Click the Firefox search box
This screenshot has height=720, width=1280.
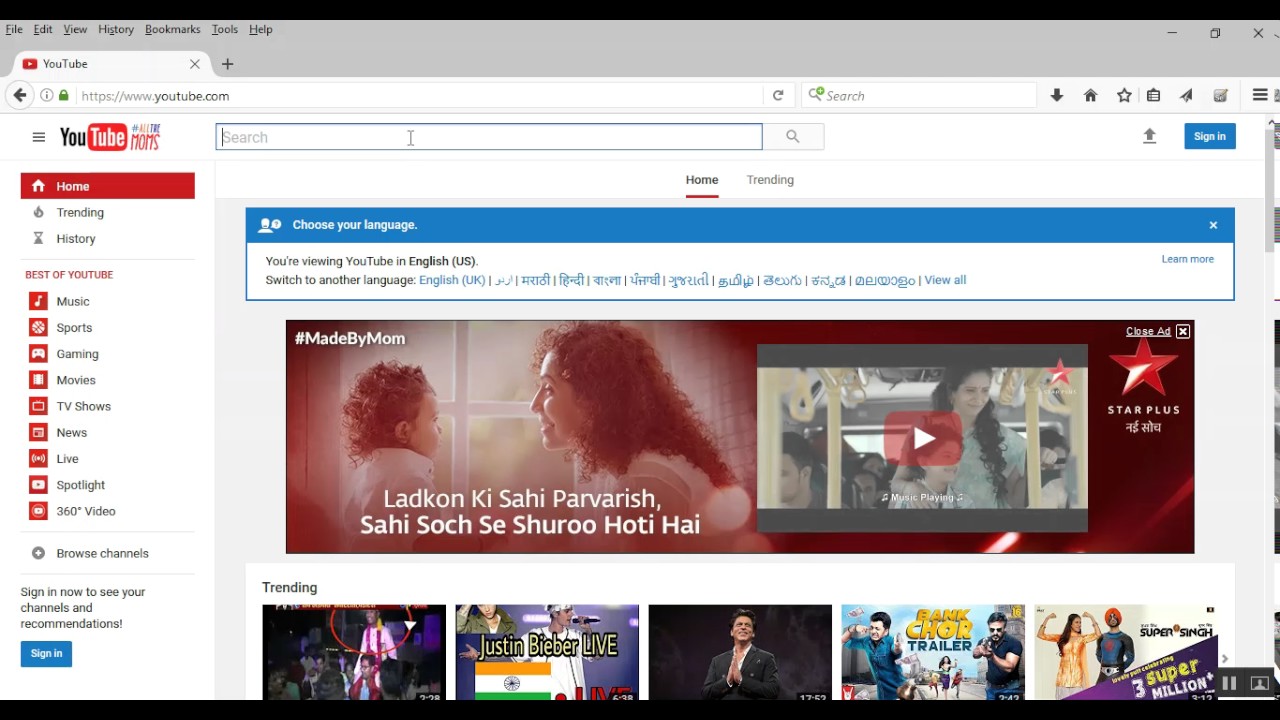click(920, 96)
